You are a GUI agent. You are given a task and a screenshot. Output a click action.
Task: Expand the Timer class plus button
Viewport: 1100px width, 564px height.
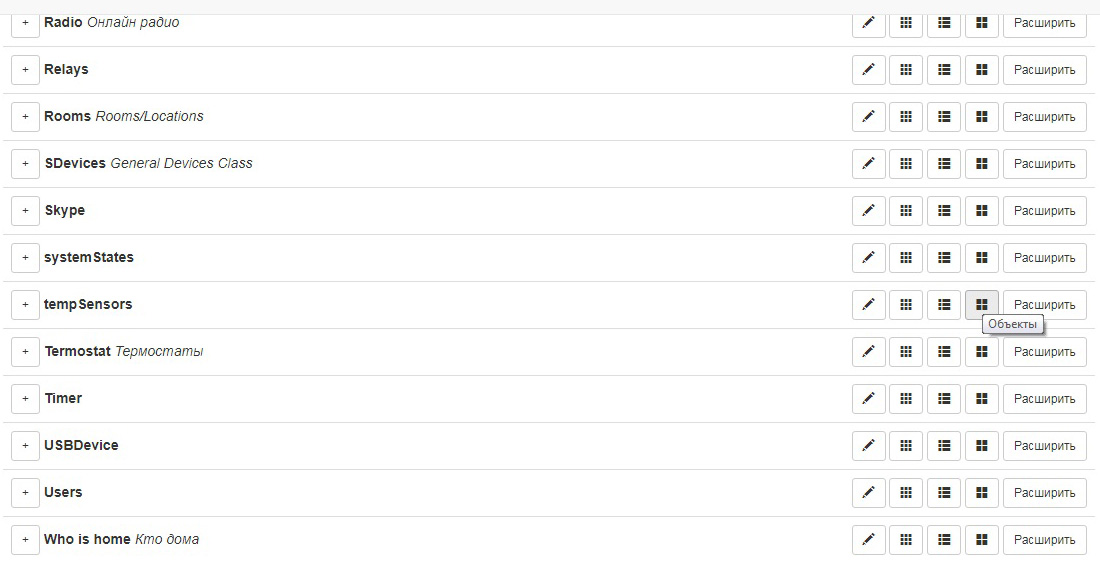[25, 399]
